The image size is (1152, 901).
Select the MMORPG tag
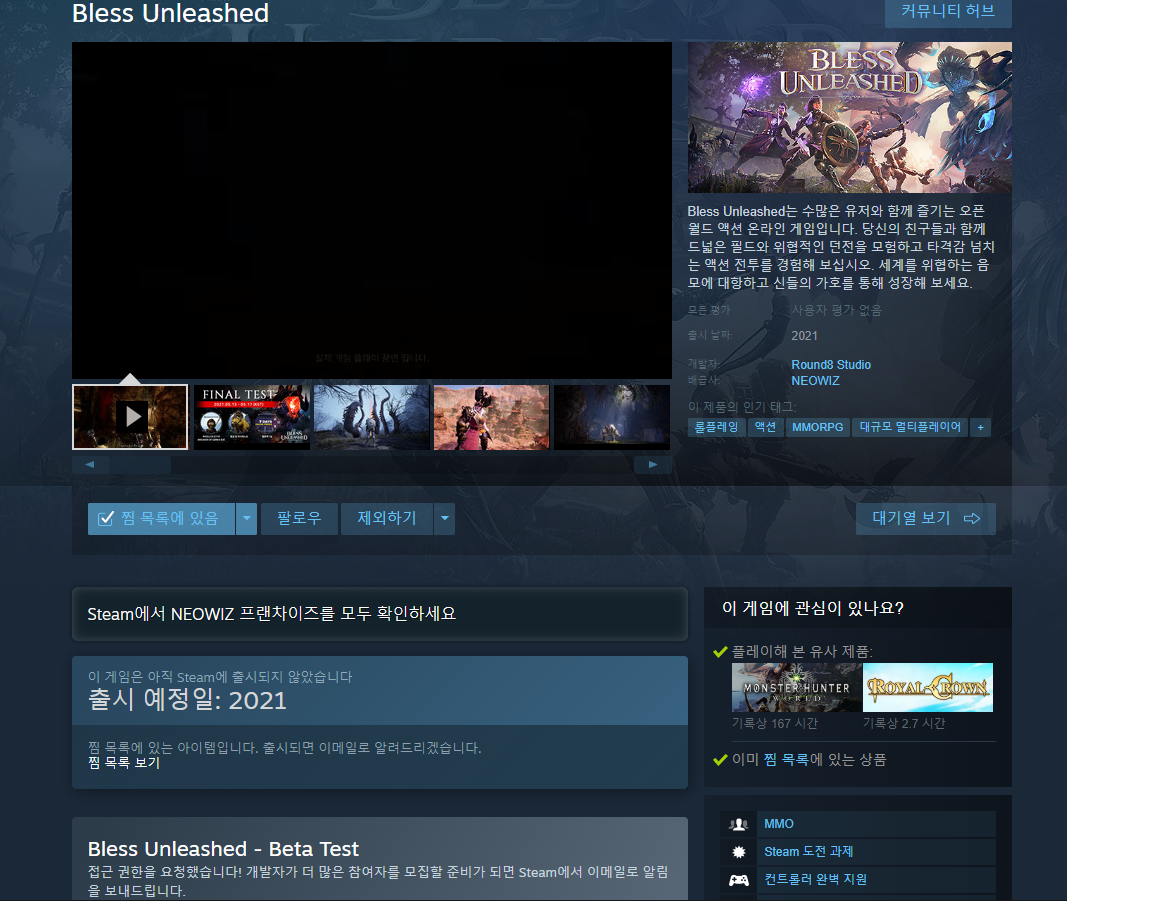pyautogui.click(x=817, y=428)
